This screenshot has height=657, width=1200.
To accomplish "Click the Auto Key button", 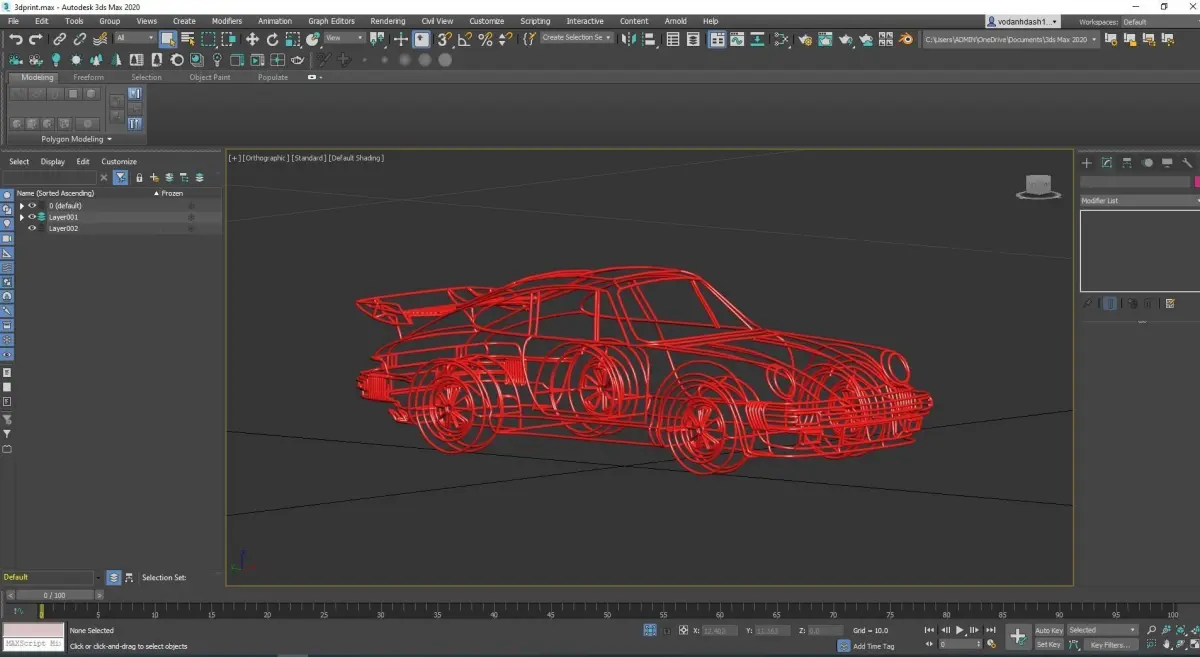I will point(1049,631).
